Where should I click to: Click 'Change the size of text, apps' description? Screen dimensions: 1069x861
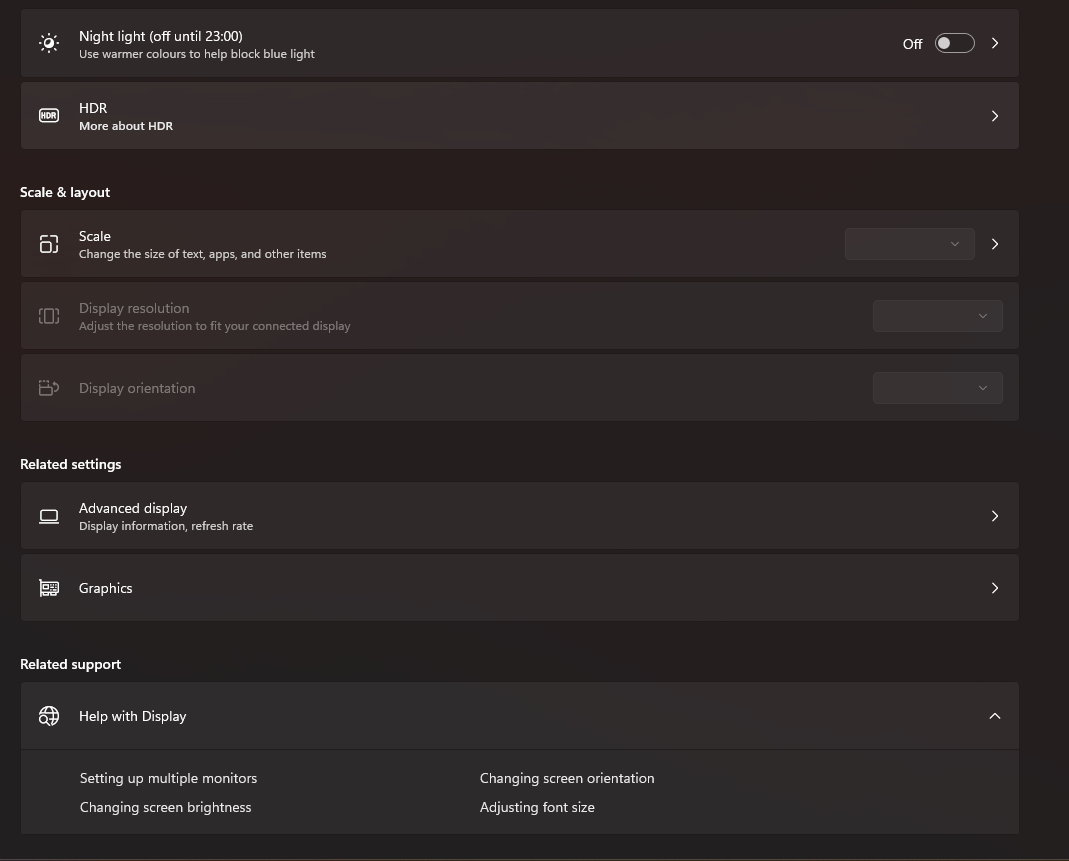pyautogui.click(x=202, y=254)
